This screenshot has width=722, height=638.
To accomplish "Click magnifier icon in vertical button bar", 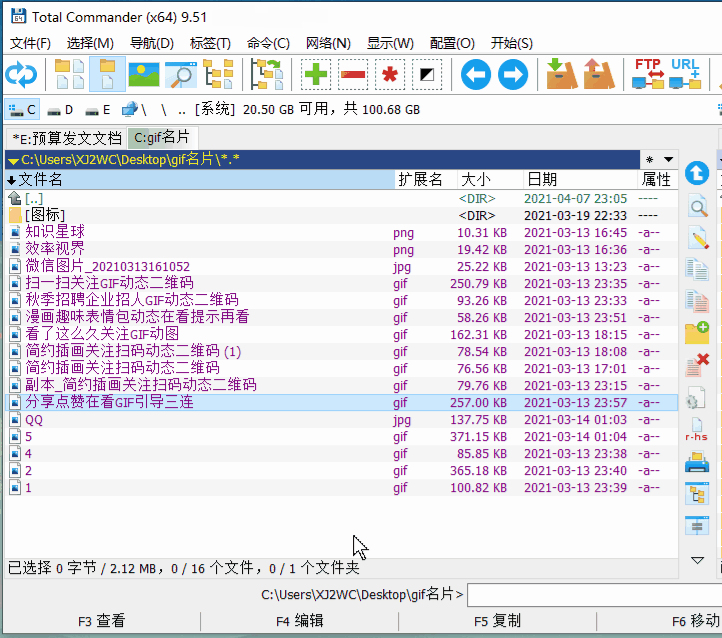I will click(698, 208).
